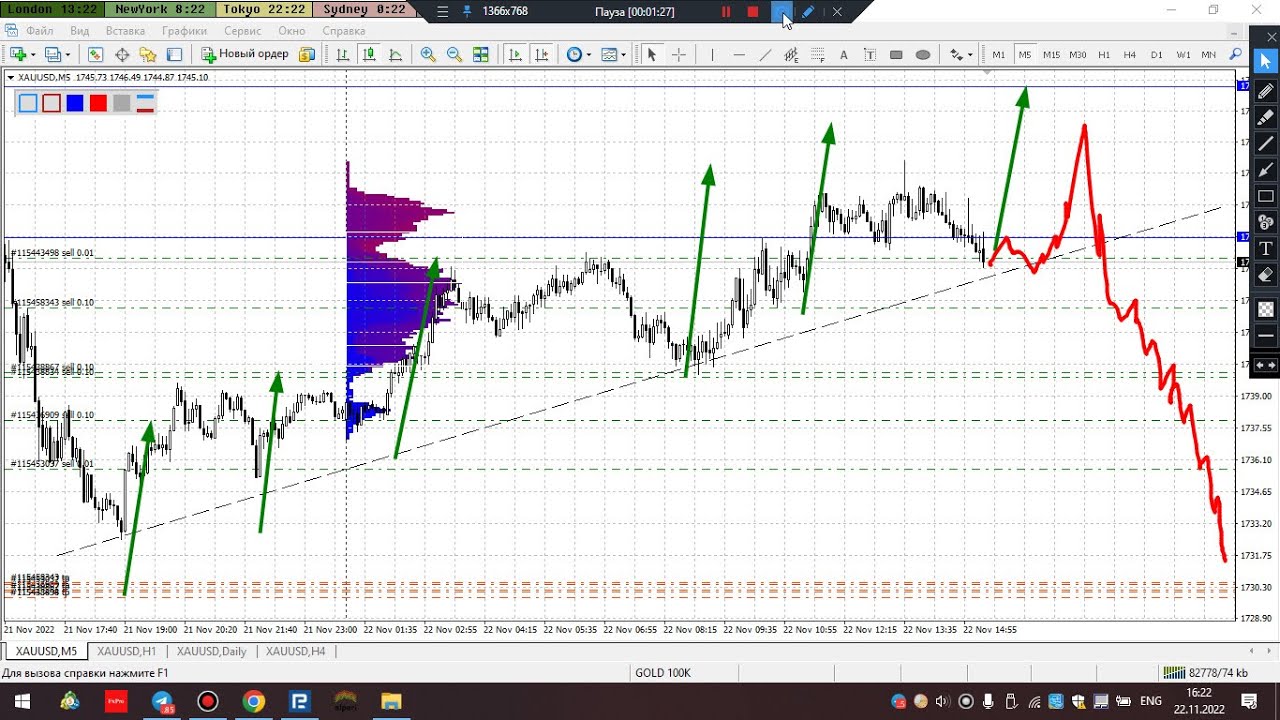The height and width of the screenshot is (720, 1280).
Task: Pick solid blue color swatch on chart
Action: click(75, 102)
